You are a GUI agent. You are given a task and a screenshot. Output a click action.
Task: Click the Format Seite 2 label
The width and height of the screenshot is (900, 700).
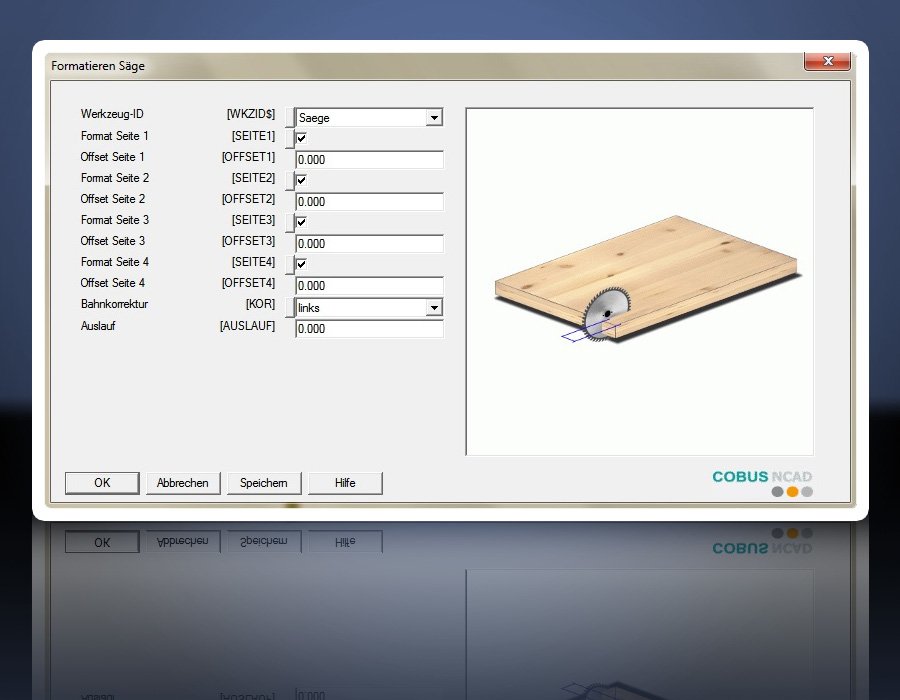click(115, 178)
